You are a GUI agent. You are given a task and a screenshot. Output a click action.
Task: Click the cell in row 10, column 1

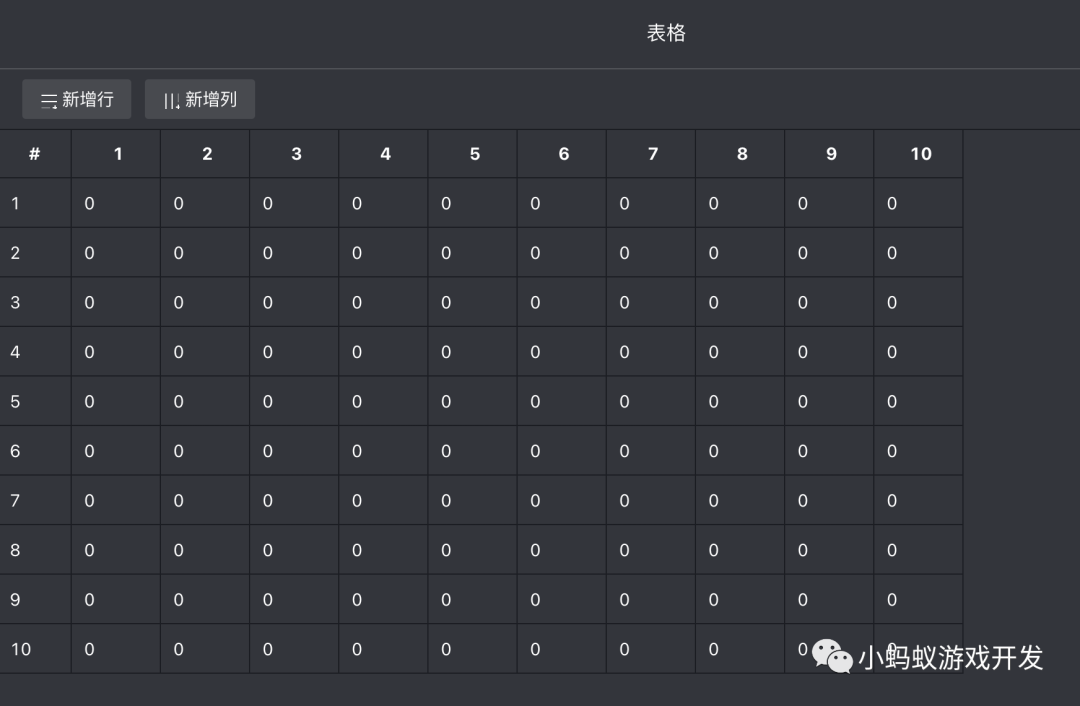tap(116, 650)
